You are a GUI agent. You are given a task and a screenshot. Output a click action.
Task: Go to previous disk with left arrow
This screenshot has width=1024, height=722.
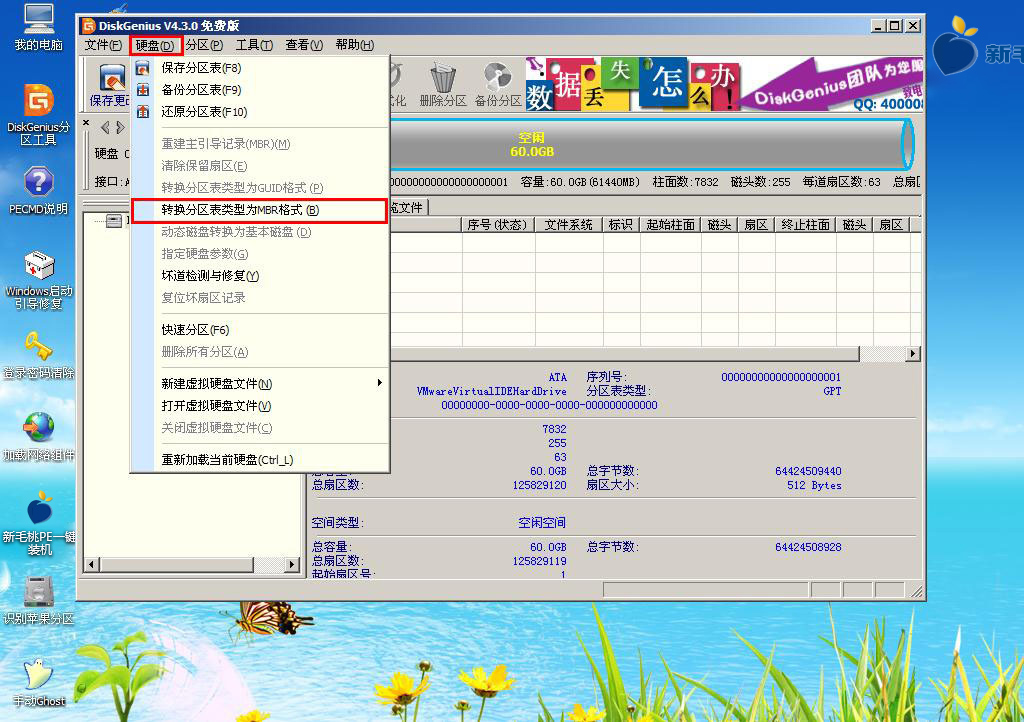[105, 127]
